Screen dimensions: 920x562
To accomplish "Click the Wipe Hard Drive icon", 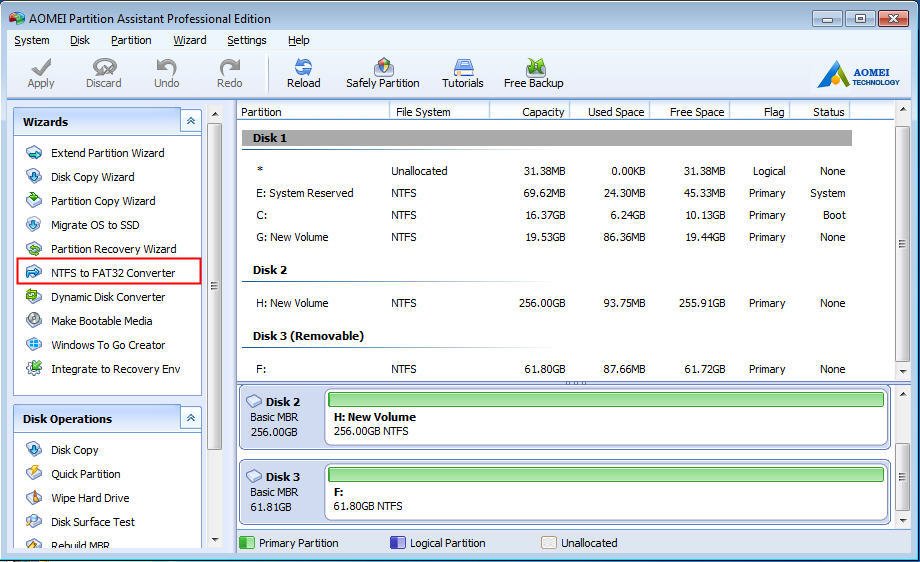I will 34,497.
